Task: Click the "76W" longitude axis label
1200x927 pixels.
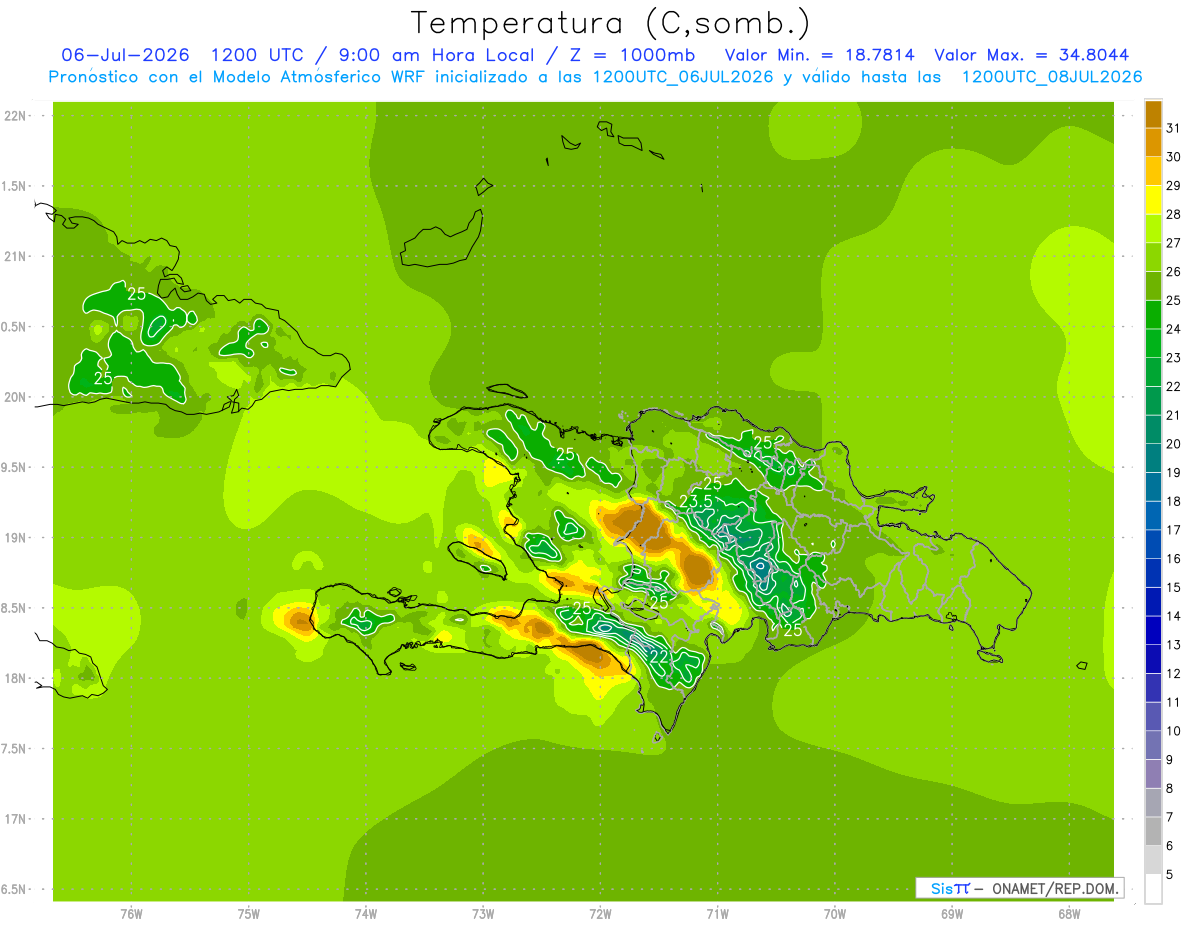Action: [x=131, y=914]
